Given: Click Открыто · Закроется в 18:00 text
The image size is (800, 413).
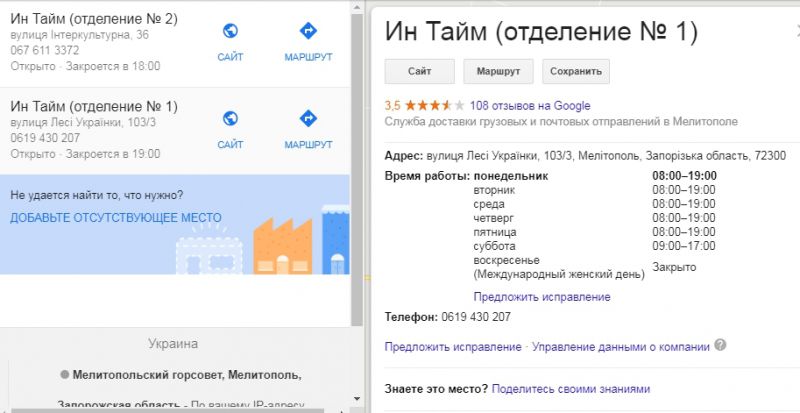Looking at the screenshot, I should [85, 66].
